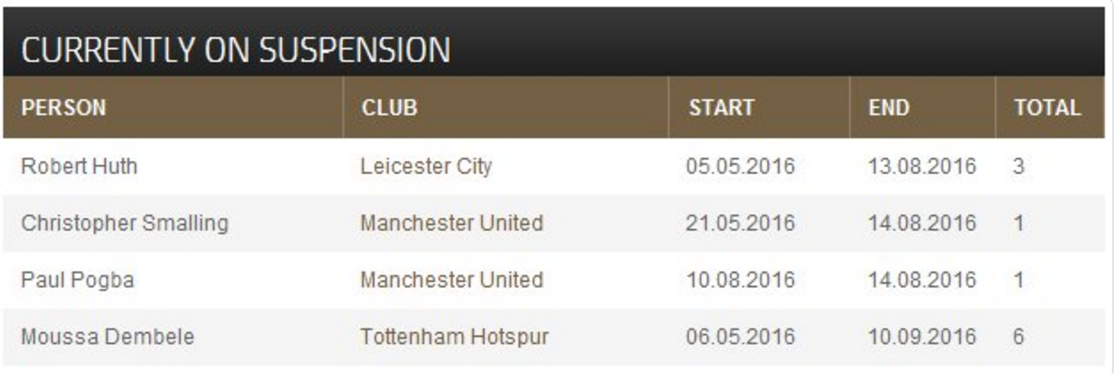Click the TOTAL column header
1114x374 pixels.
coord(1047,107)
